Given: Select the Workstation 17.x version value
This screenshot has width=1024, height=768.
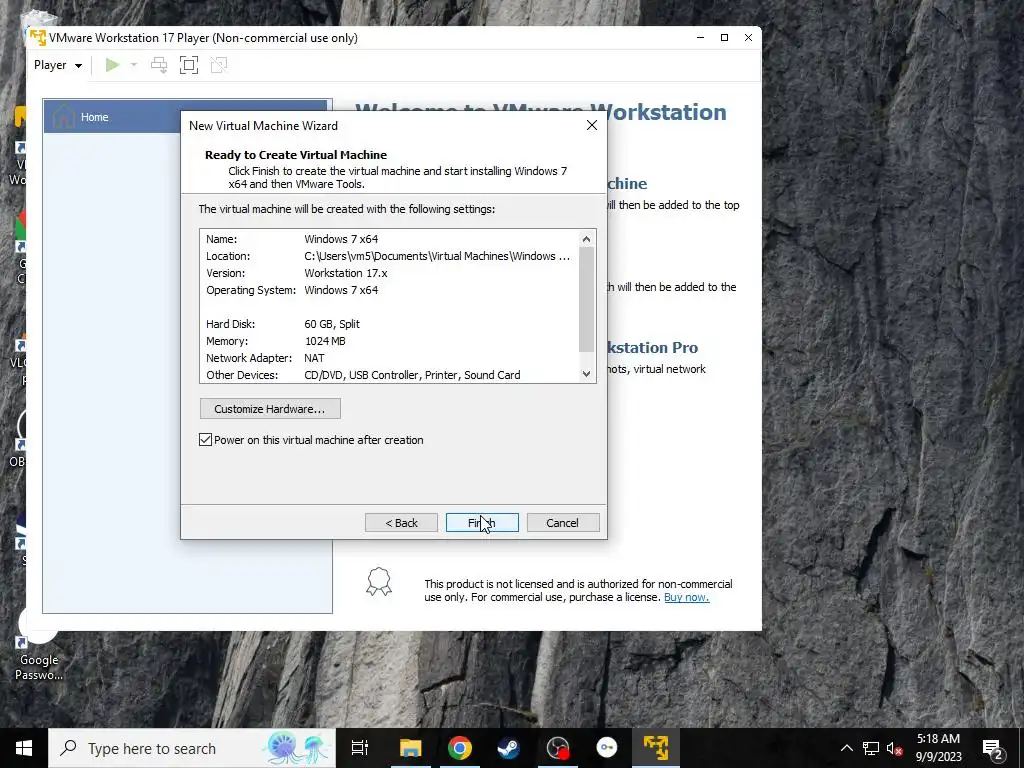Looking at the screenshot, I should [x=345, y=273].
